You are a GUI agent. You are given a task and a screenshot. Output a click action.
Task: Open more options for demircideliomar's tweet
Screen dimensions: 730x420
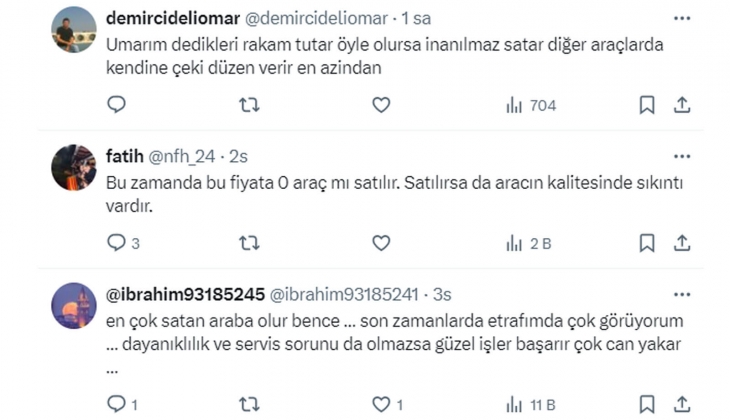click(x=682, y=19)
